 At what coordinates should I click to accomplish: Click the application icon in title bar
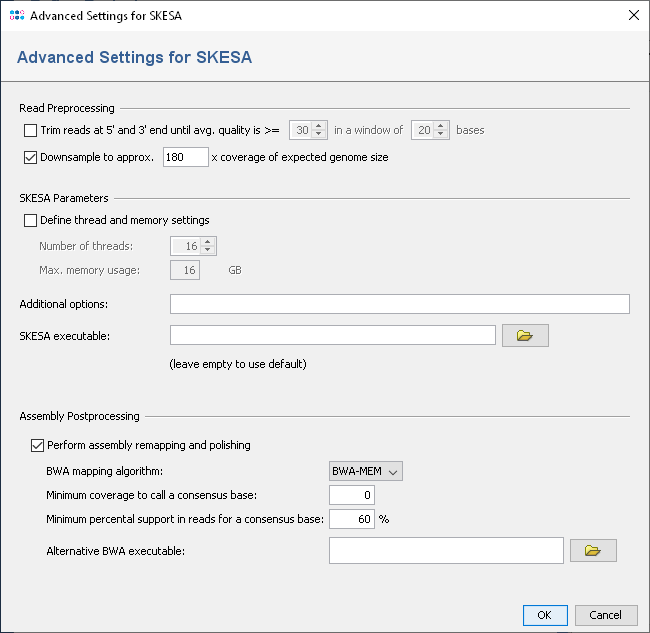14,15
